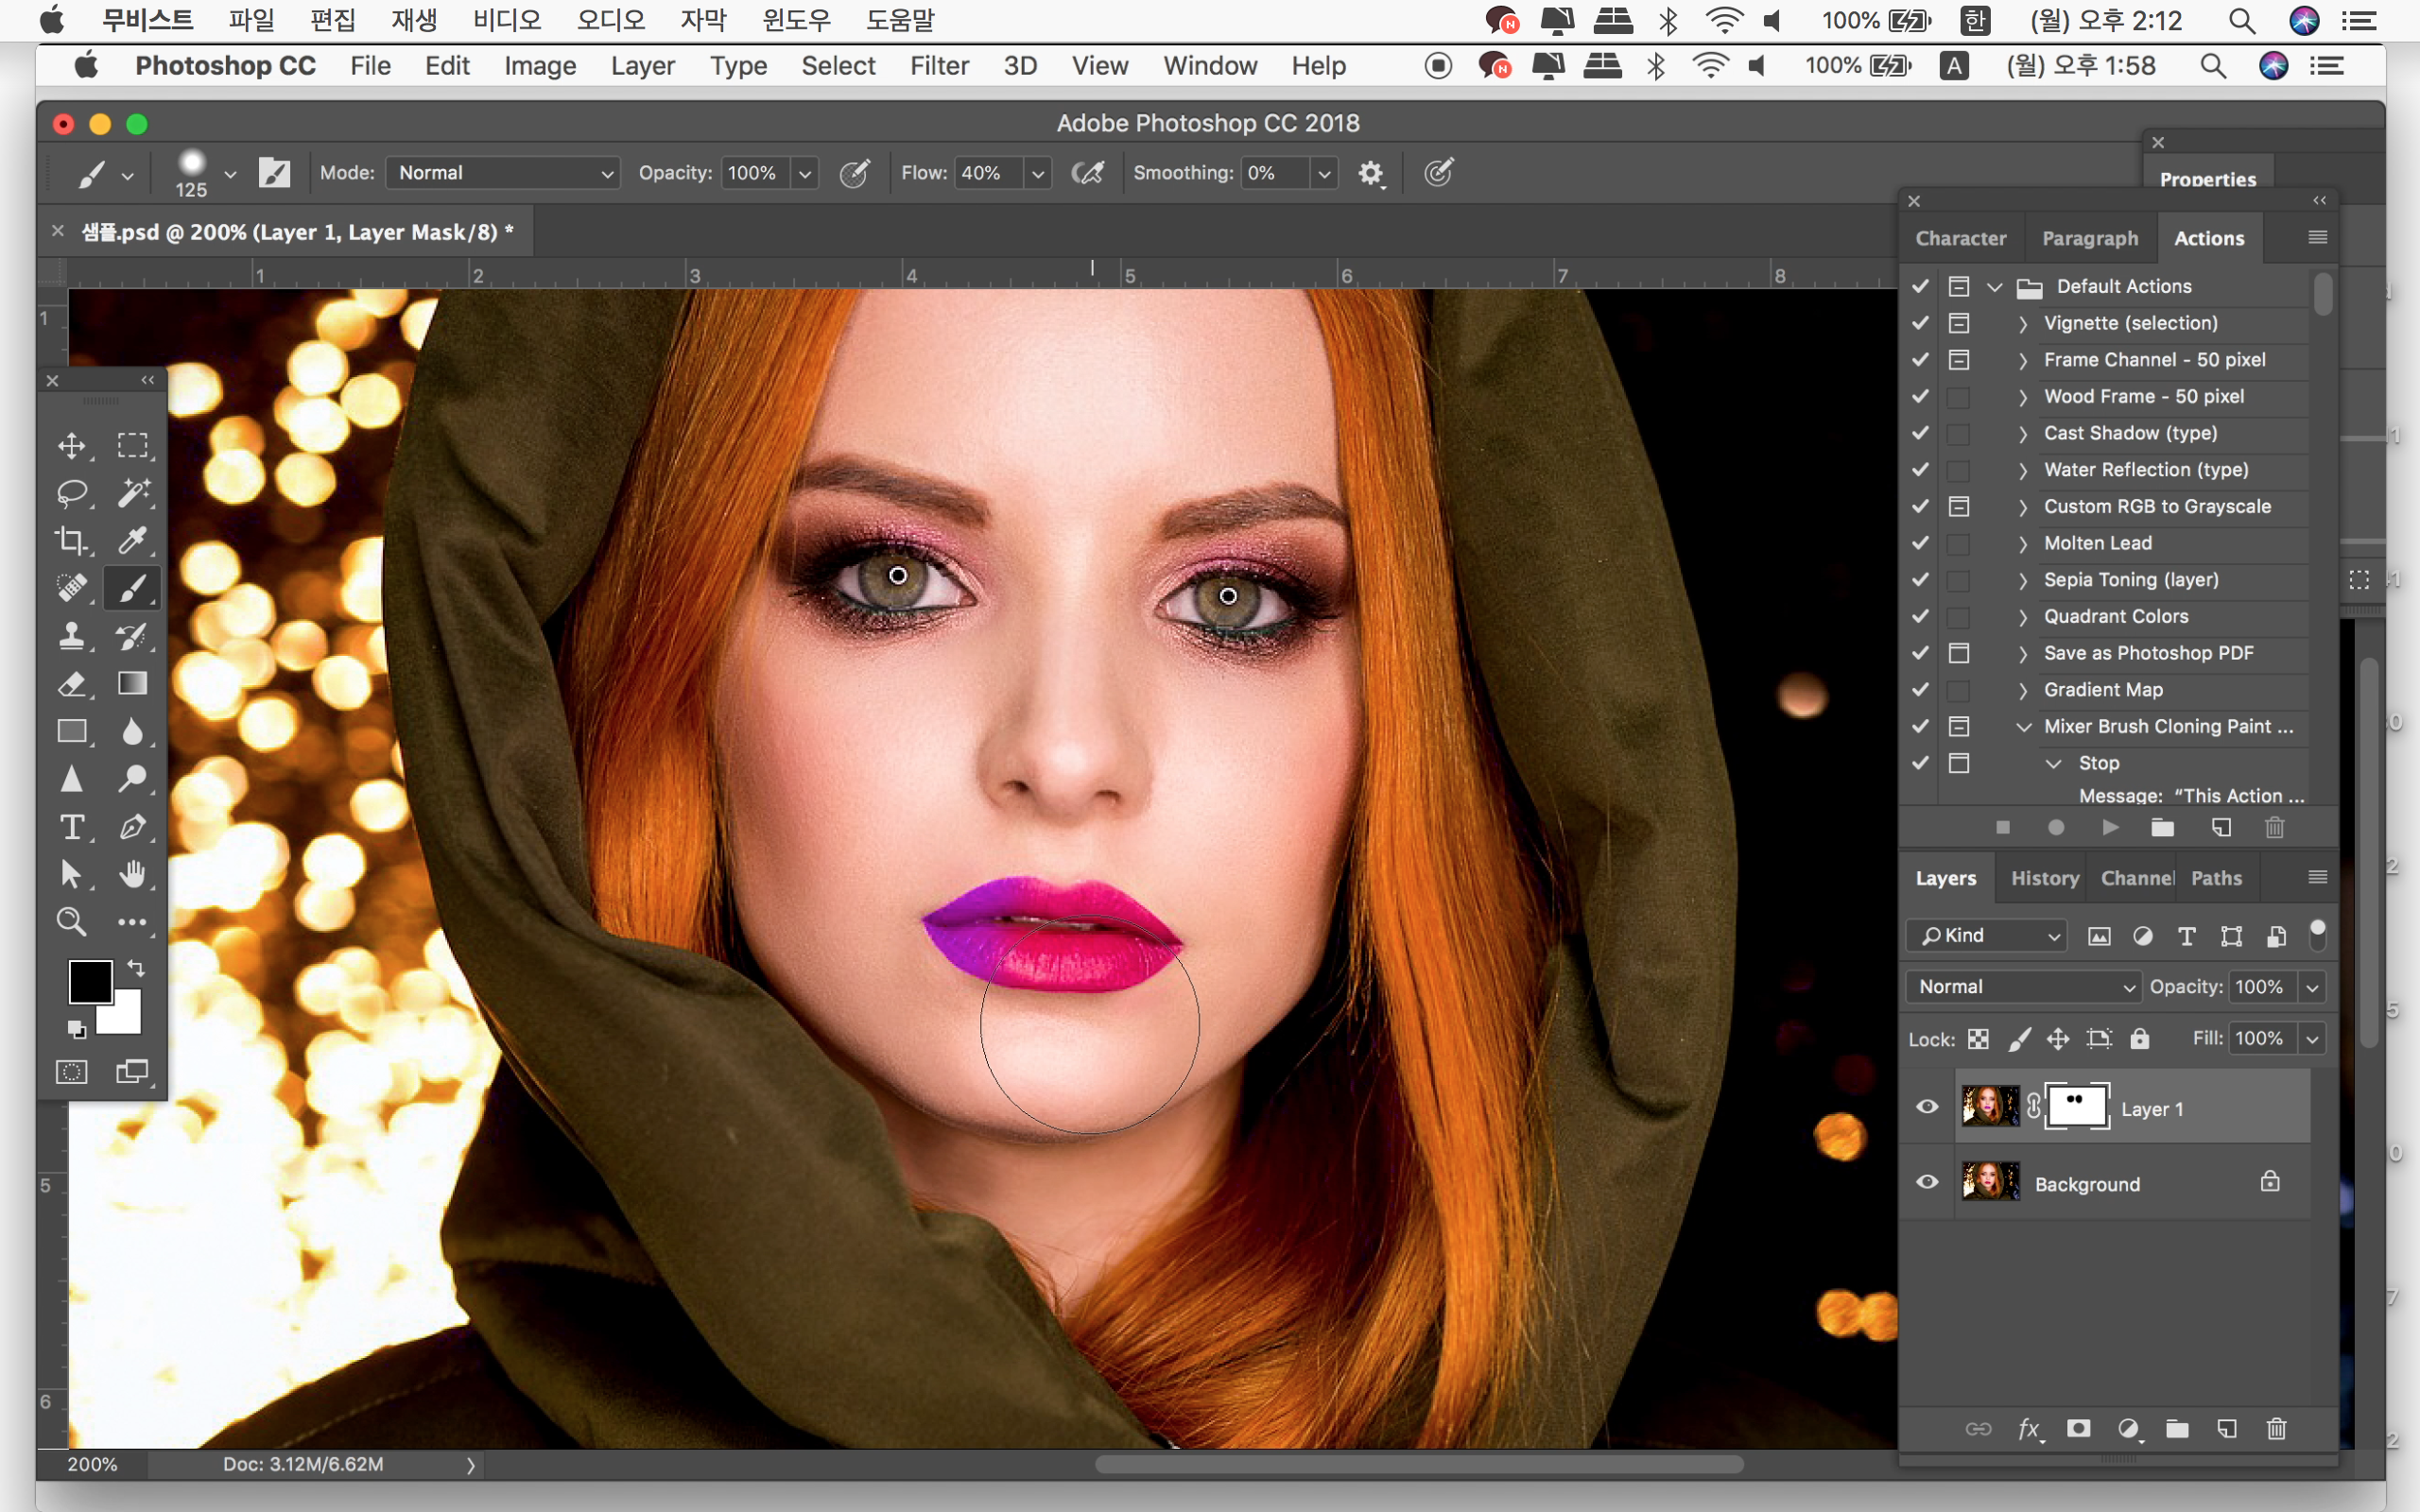This screenshot has height=1512, width=2420.
Task: Open the brush Mode dropdown
Action: coord(503,173)
